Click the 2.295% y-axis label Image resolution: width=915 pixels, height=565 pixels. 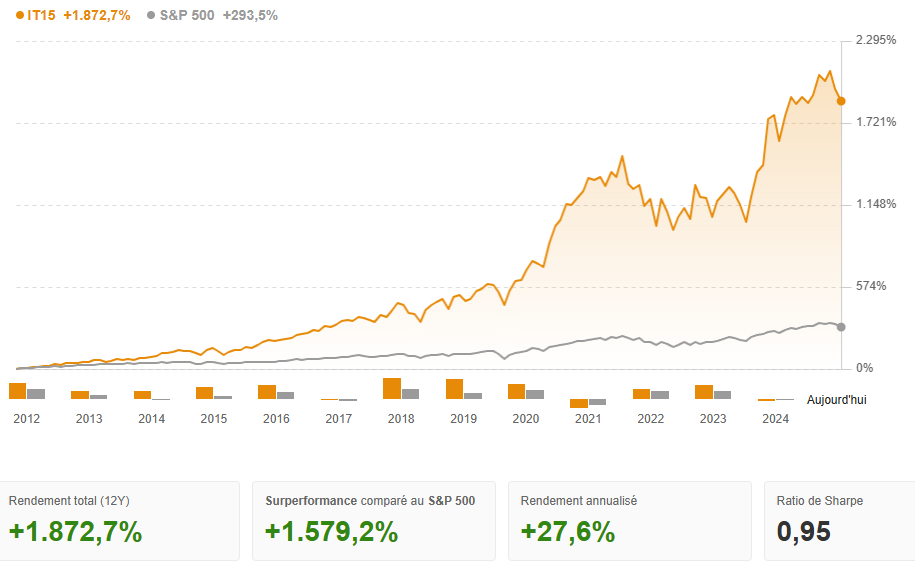click(x=876, y=40)
